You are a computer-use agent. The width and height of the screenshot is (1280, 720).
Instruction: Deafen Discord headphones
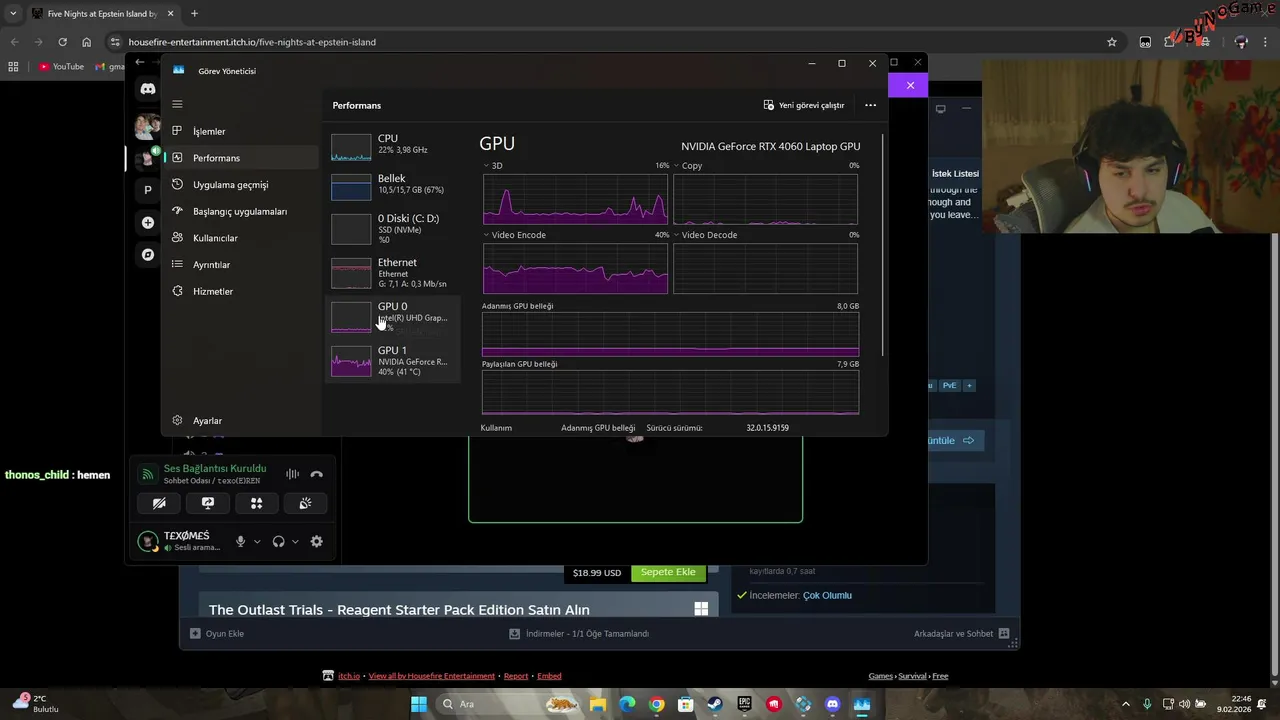tap(278, 541)
